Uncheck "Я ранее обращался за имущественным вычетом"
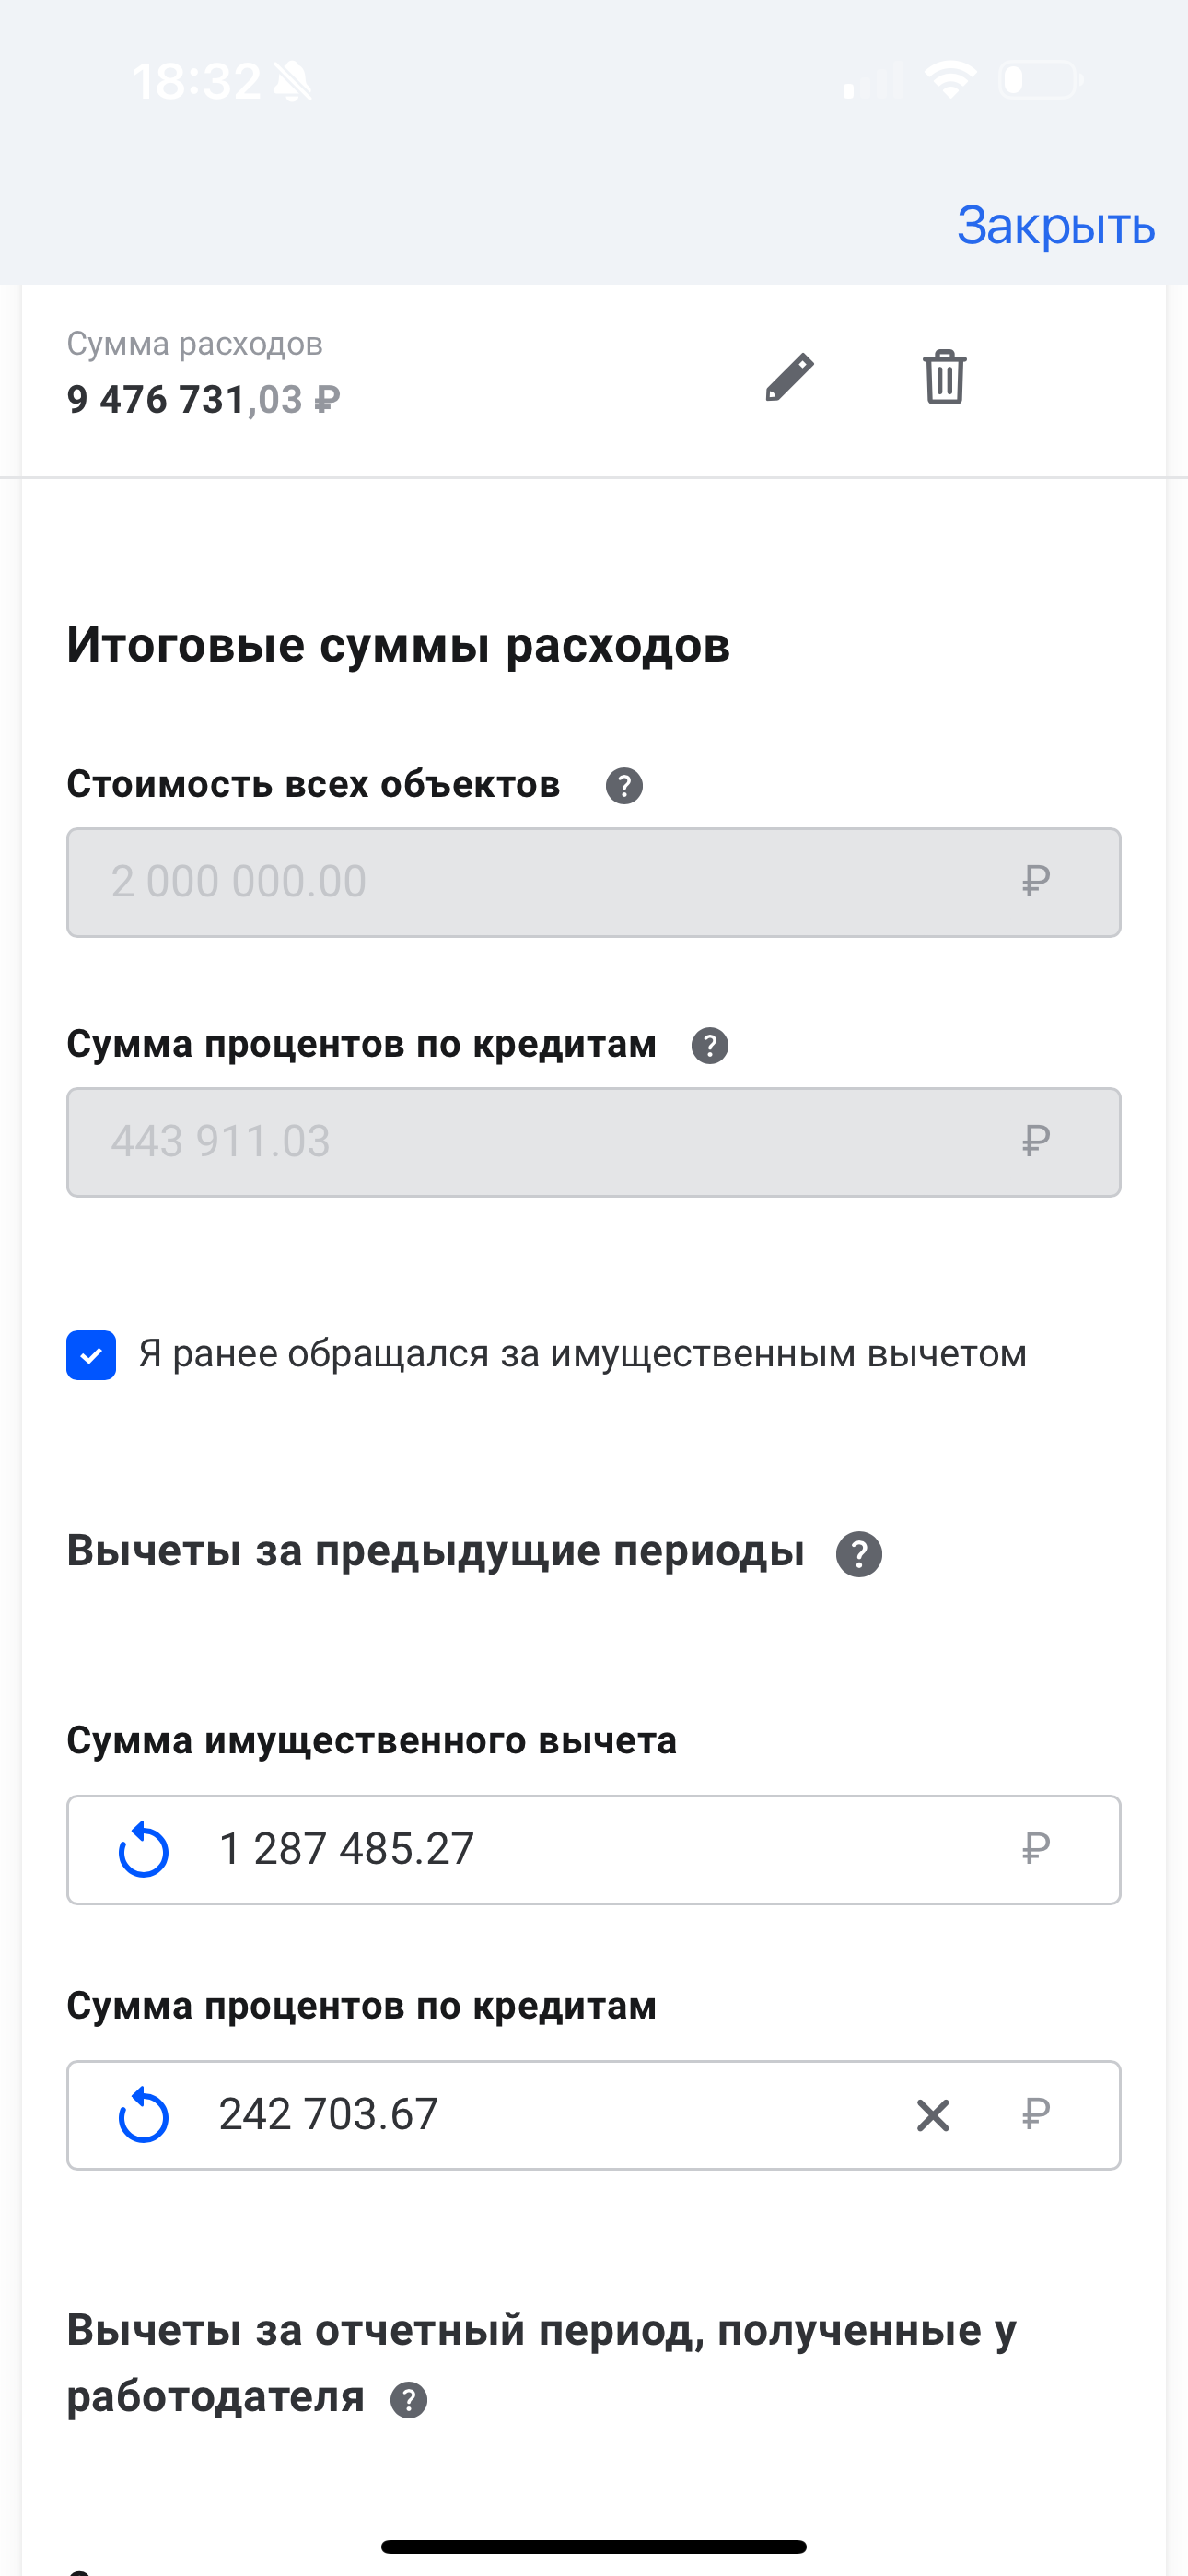Viewport: 1188px width, 2576px height. tap(91, 1355)
